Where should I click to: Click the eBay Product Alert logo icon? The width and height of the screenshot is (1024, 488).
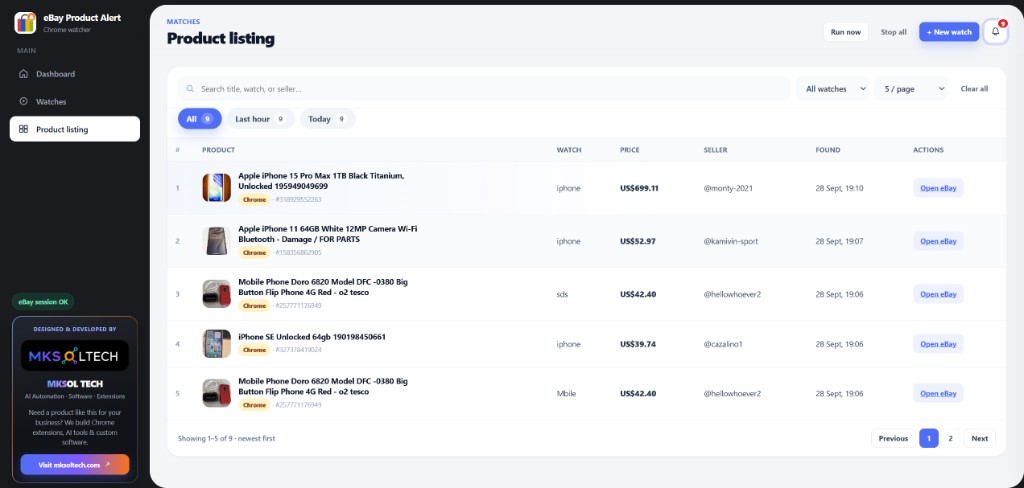pos(25,23)
